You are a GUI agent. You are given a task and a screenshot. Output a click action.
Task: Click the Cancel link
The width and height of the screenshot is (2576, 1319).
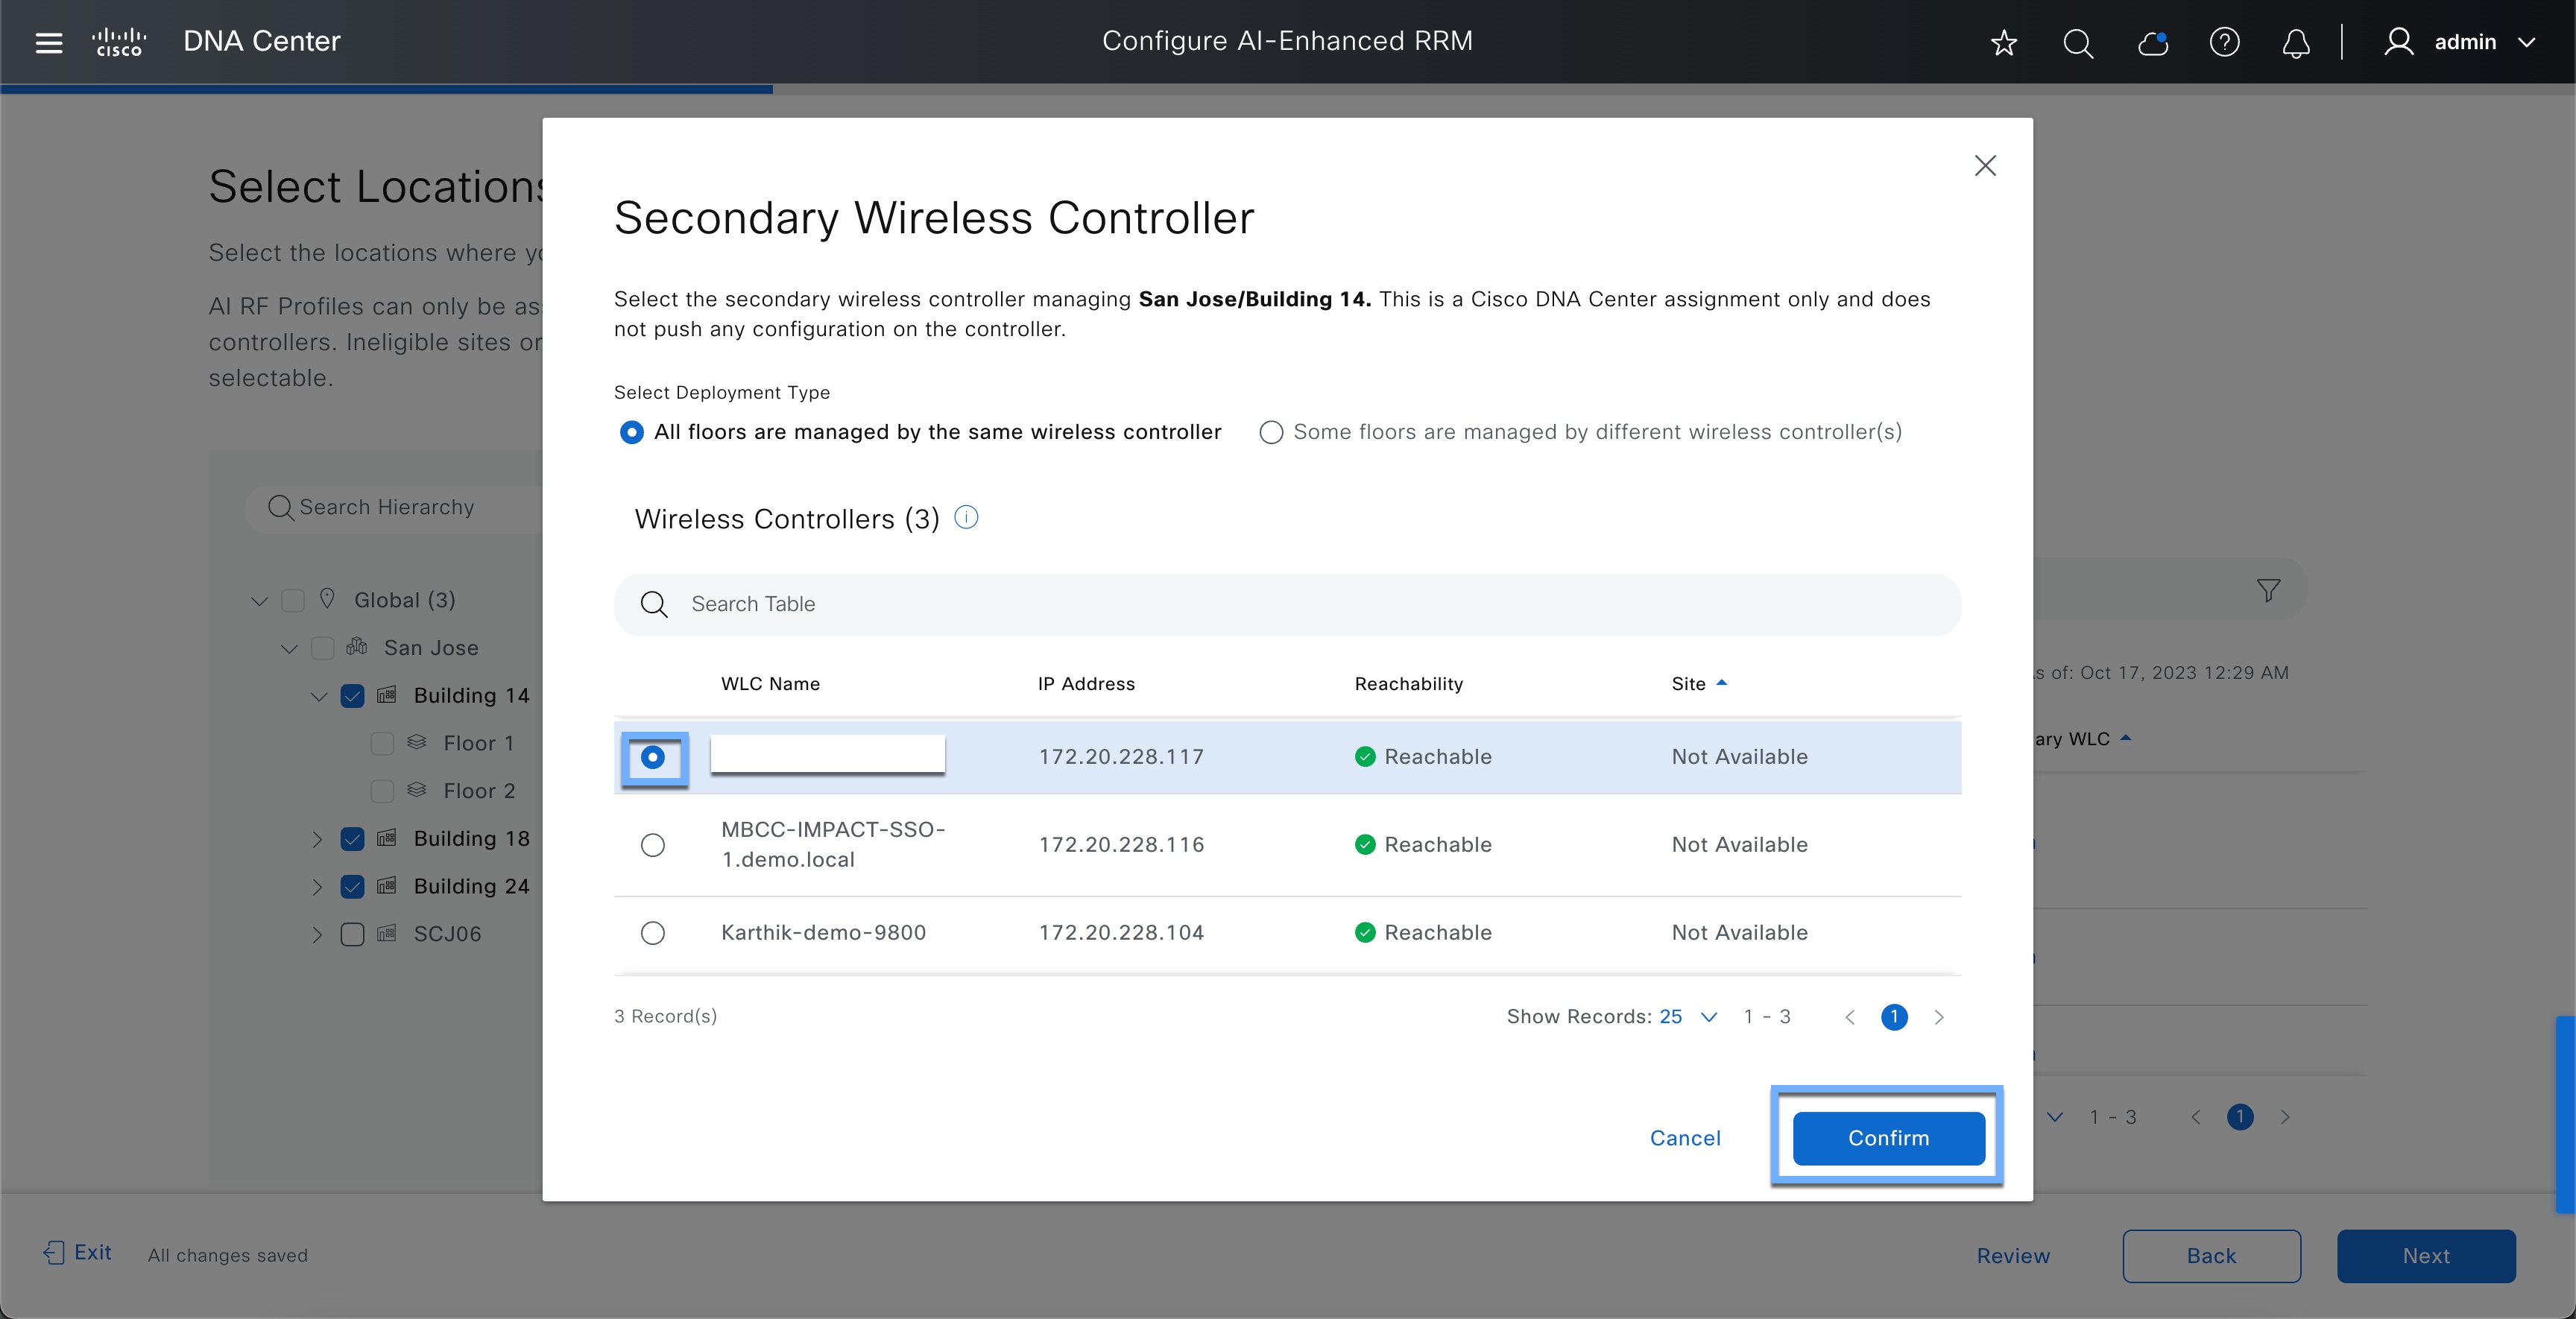coord(1684,1137)
